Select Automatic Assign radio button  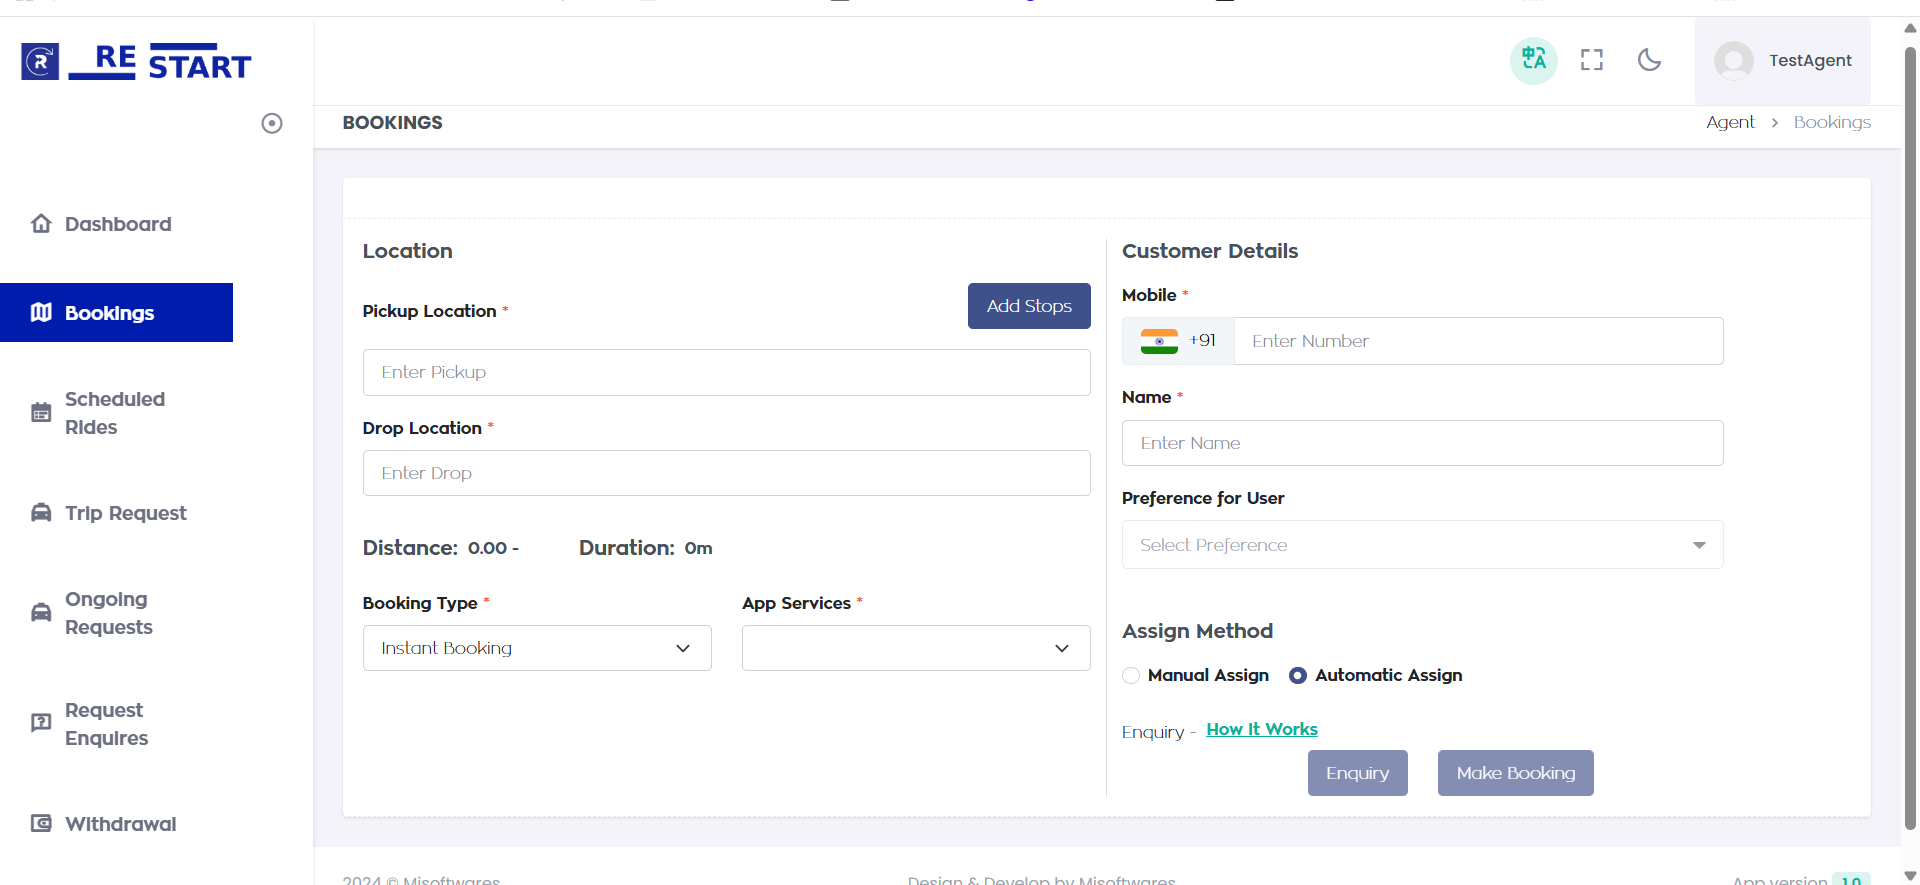tap(1298, 676)
